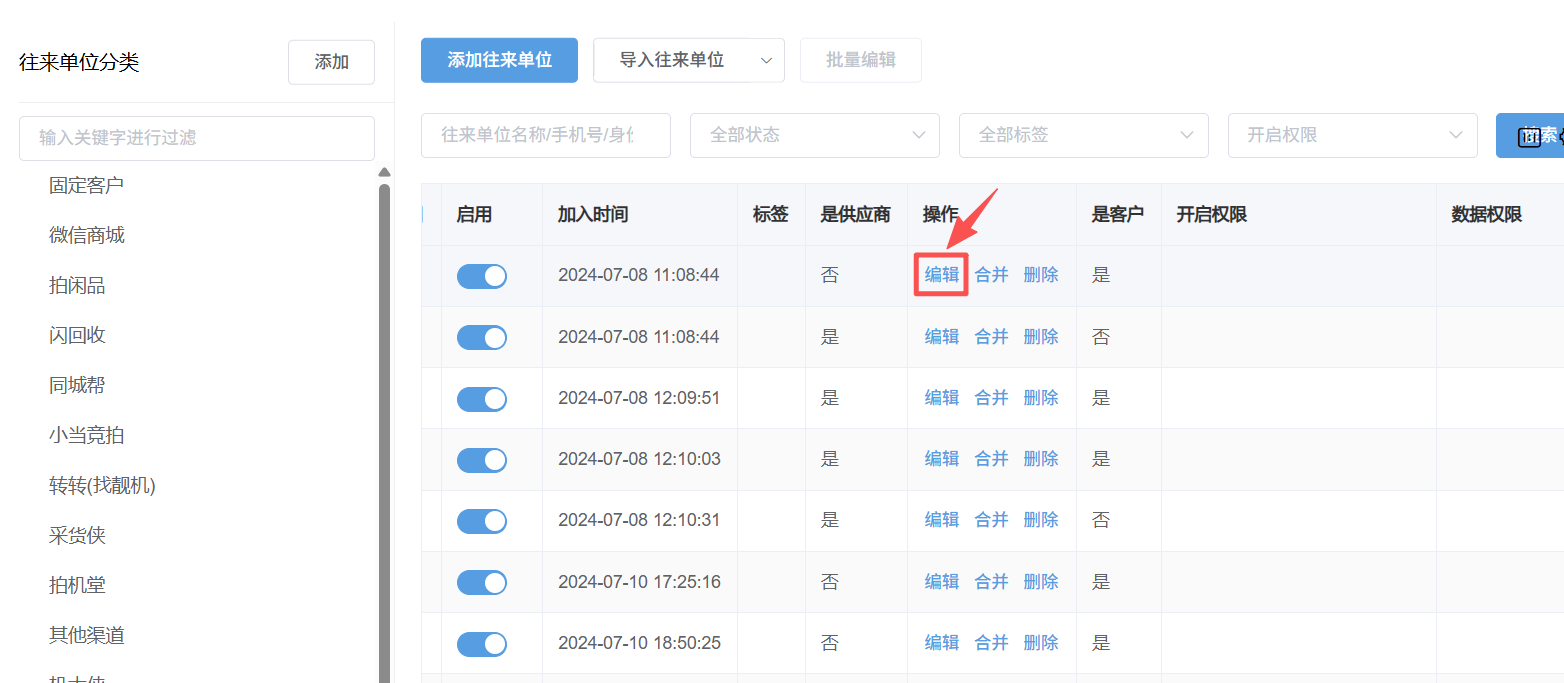Click the red-highlighted 编辑 link
The height and width of the screenshot is (683, 1564).
pos(941,275)
